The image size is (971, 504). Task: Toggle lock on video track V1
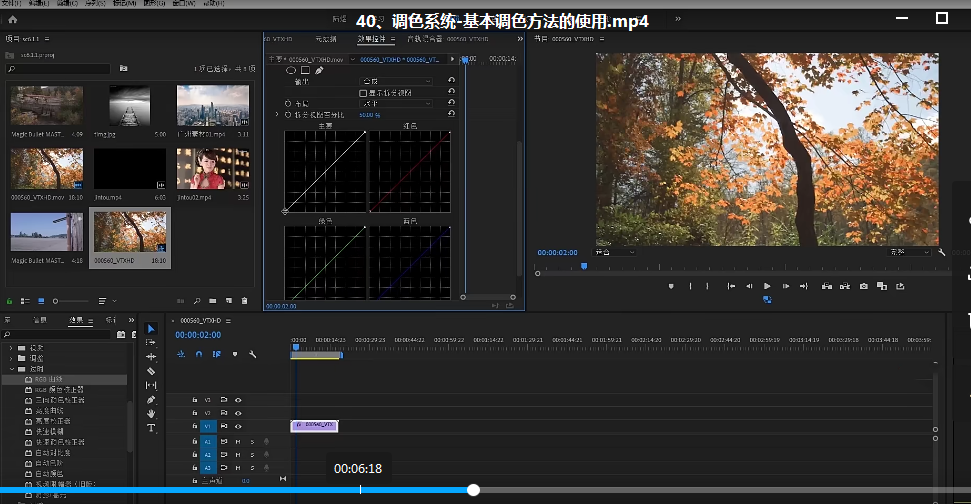194,427
